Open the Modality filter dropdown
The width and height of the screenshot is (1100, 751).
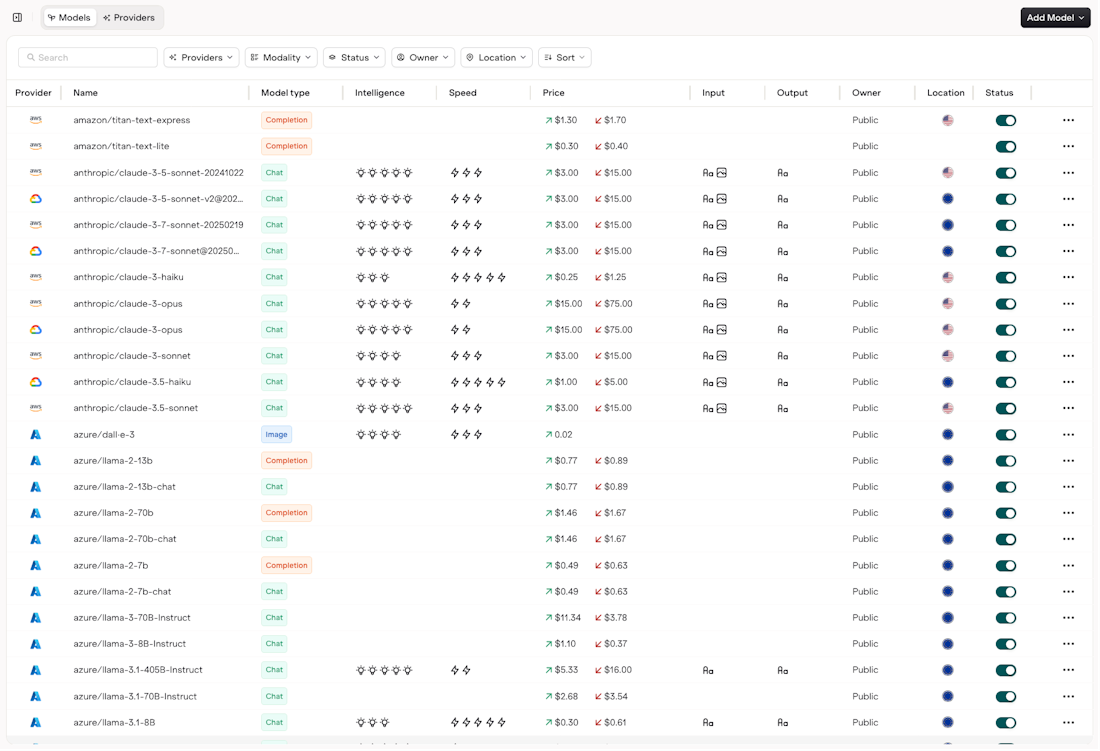(281, 57)
